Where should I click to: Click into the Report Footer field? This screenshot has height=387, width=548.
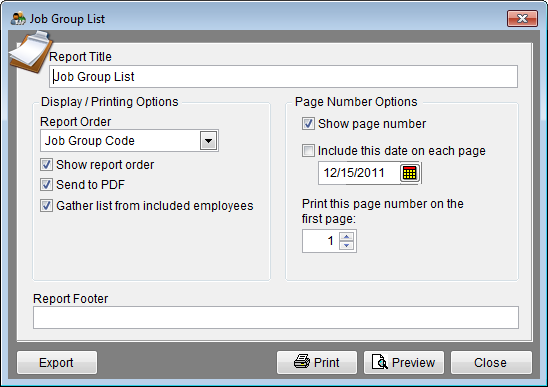[276, 317]
